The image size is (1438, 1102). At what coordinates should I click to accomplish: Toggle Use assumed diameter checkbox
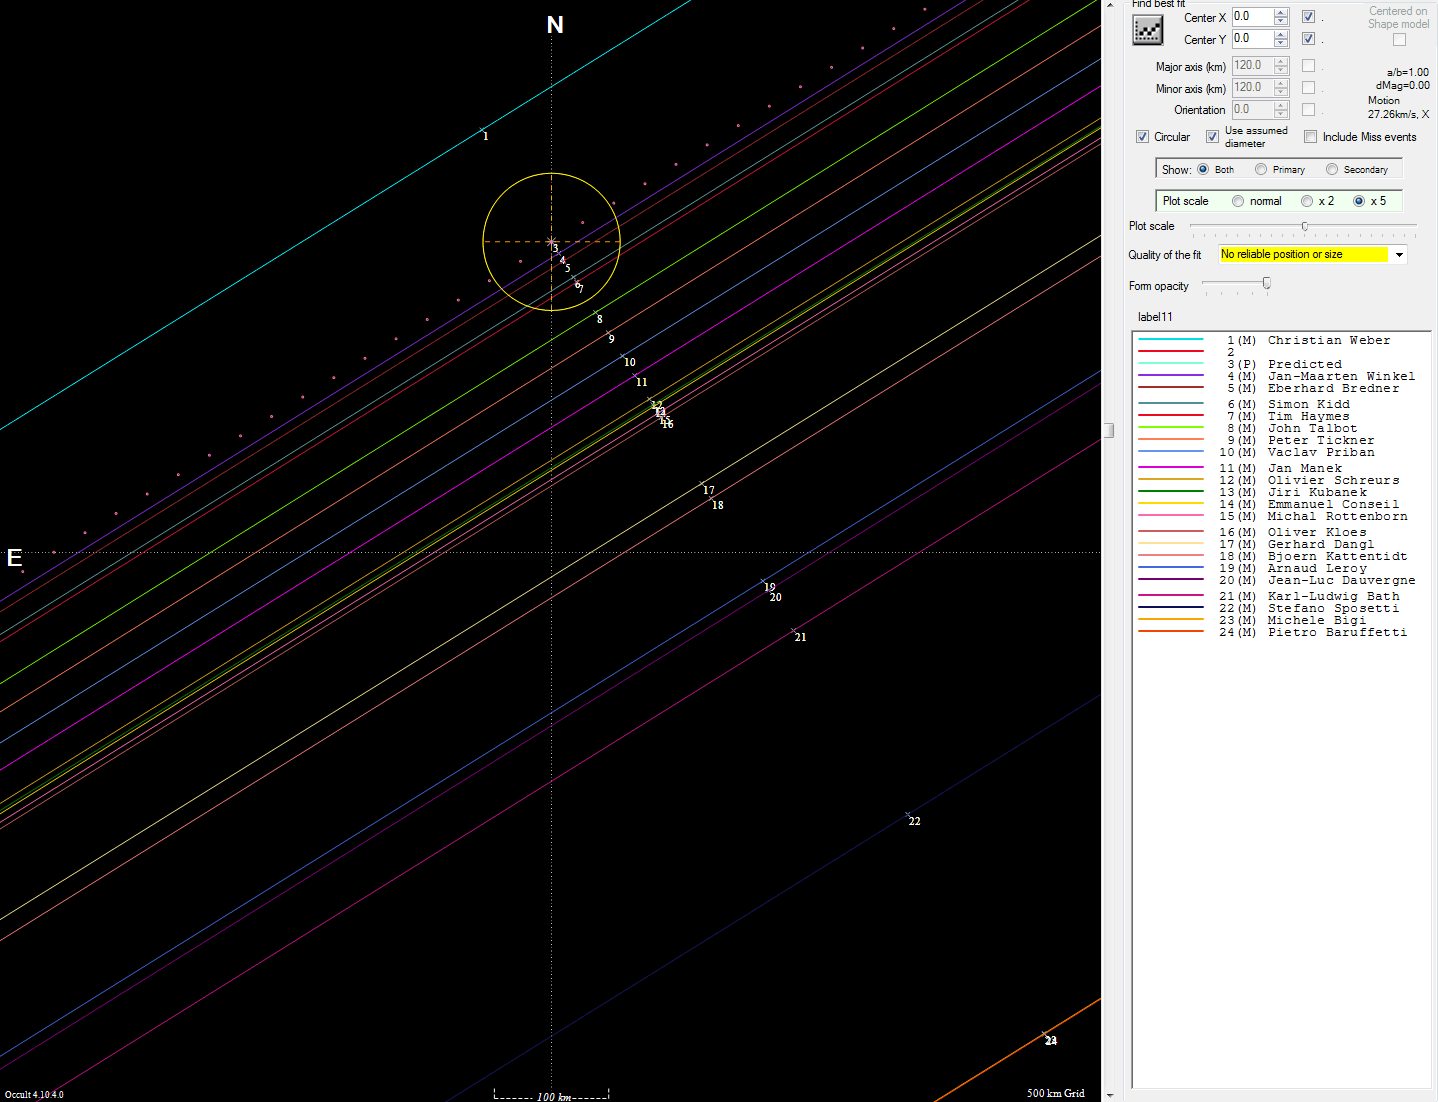point(1212,137)
